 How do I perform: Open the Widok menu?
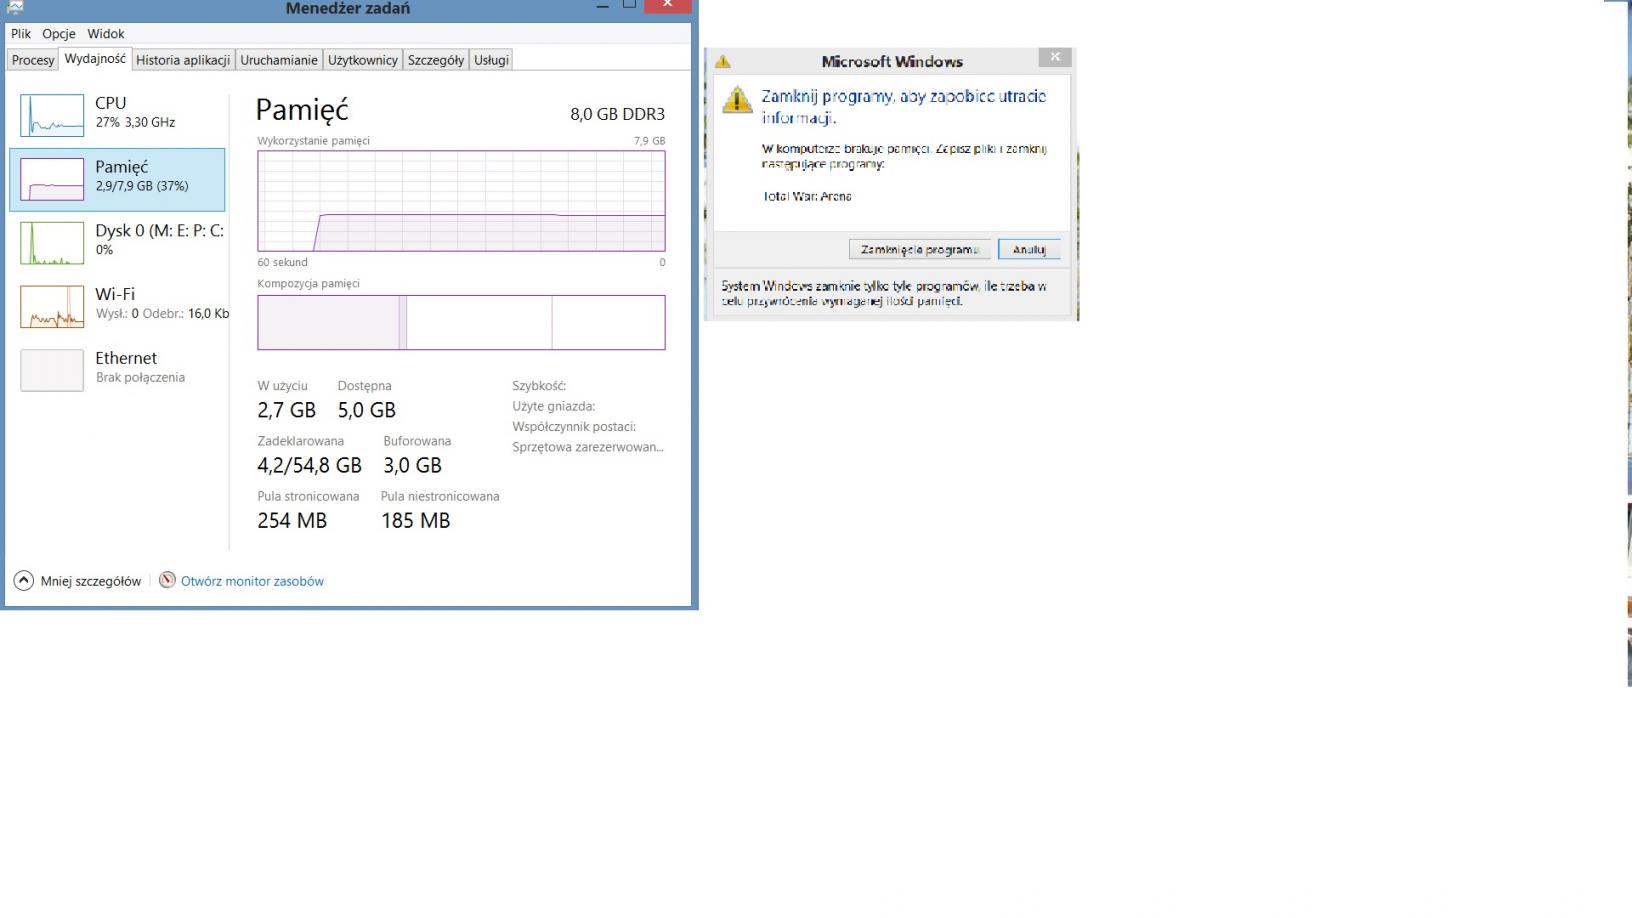coord(106,33)
